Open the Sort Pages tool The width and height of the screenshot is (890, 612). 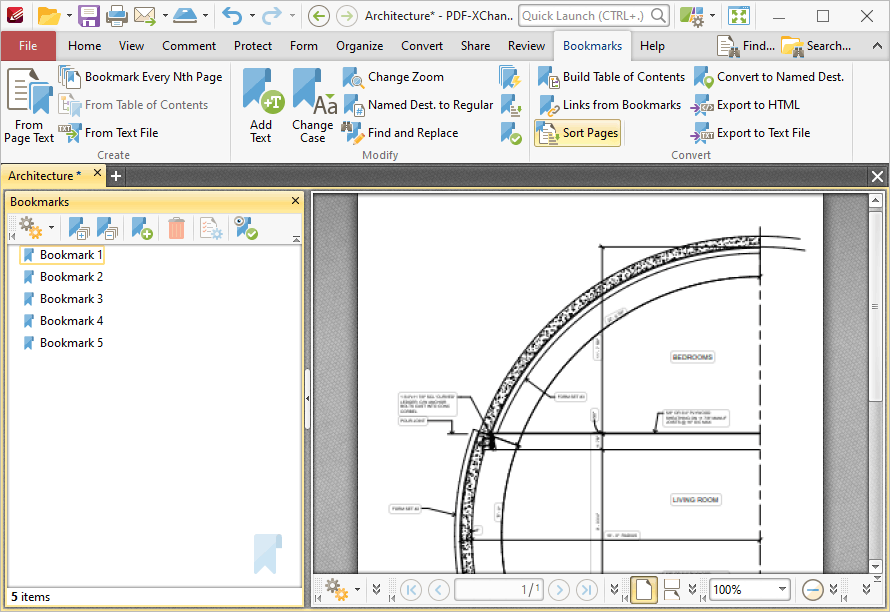[x=577, y=132]
